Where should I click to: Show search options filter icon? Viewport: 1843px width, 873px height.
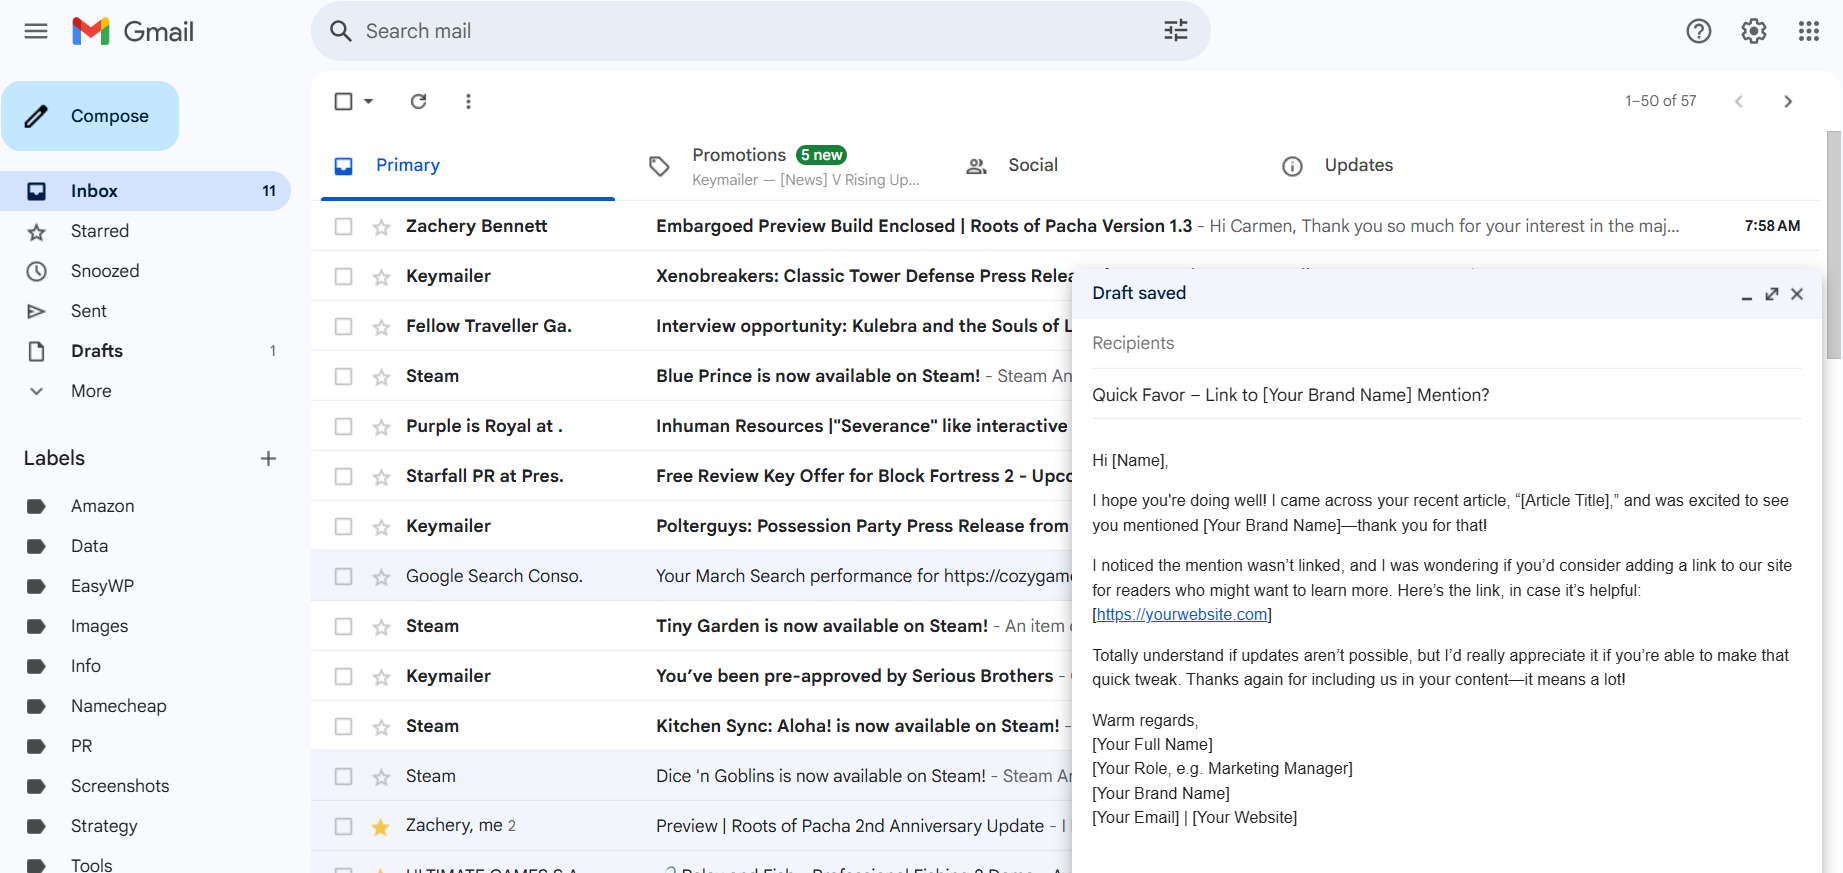pos(1176,31)
